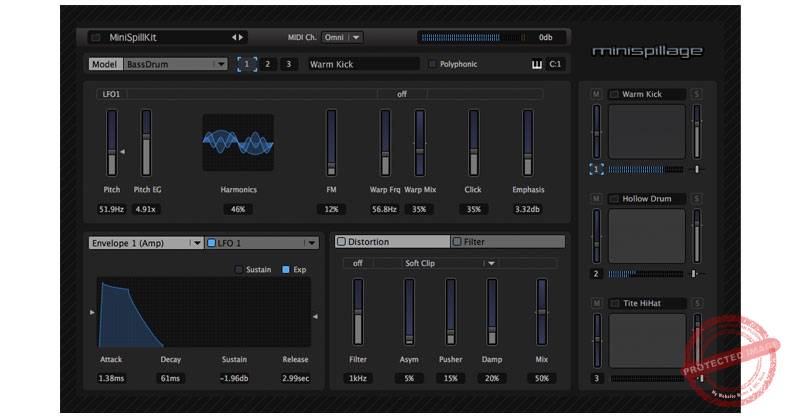Click the Asym slider
Image resolution: width=800 pixels, height=417 pixels.
(x=409, y=312)
